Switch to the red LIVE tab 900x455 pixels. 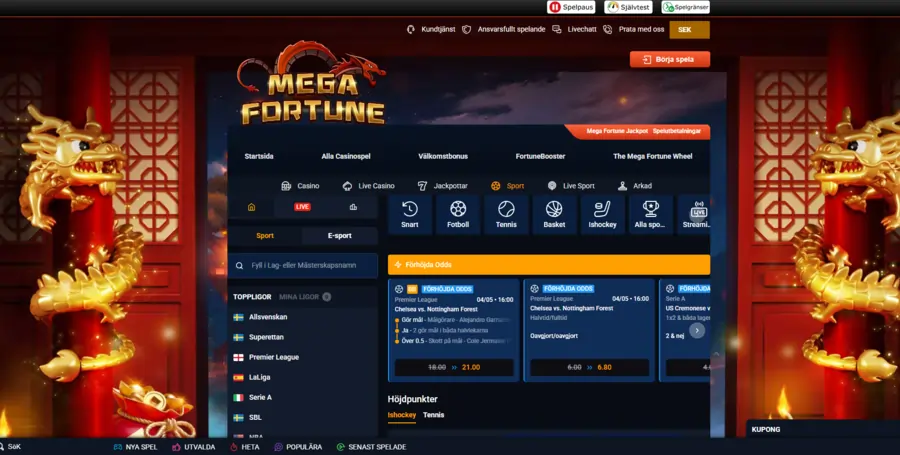click(x=302, y=207)
